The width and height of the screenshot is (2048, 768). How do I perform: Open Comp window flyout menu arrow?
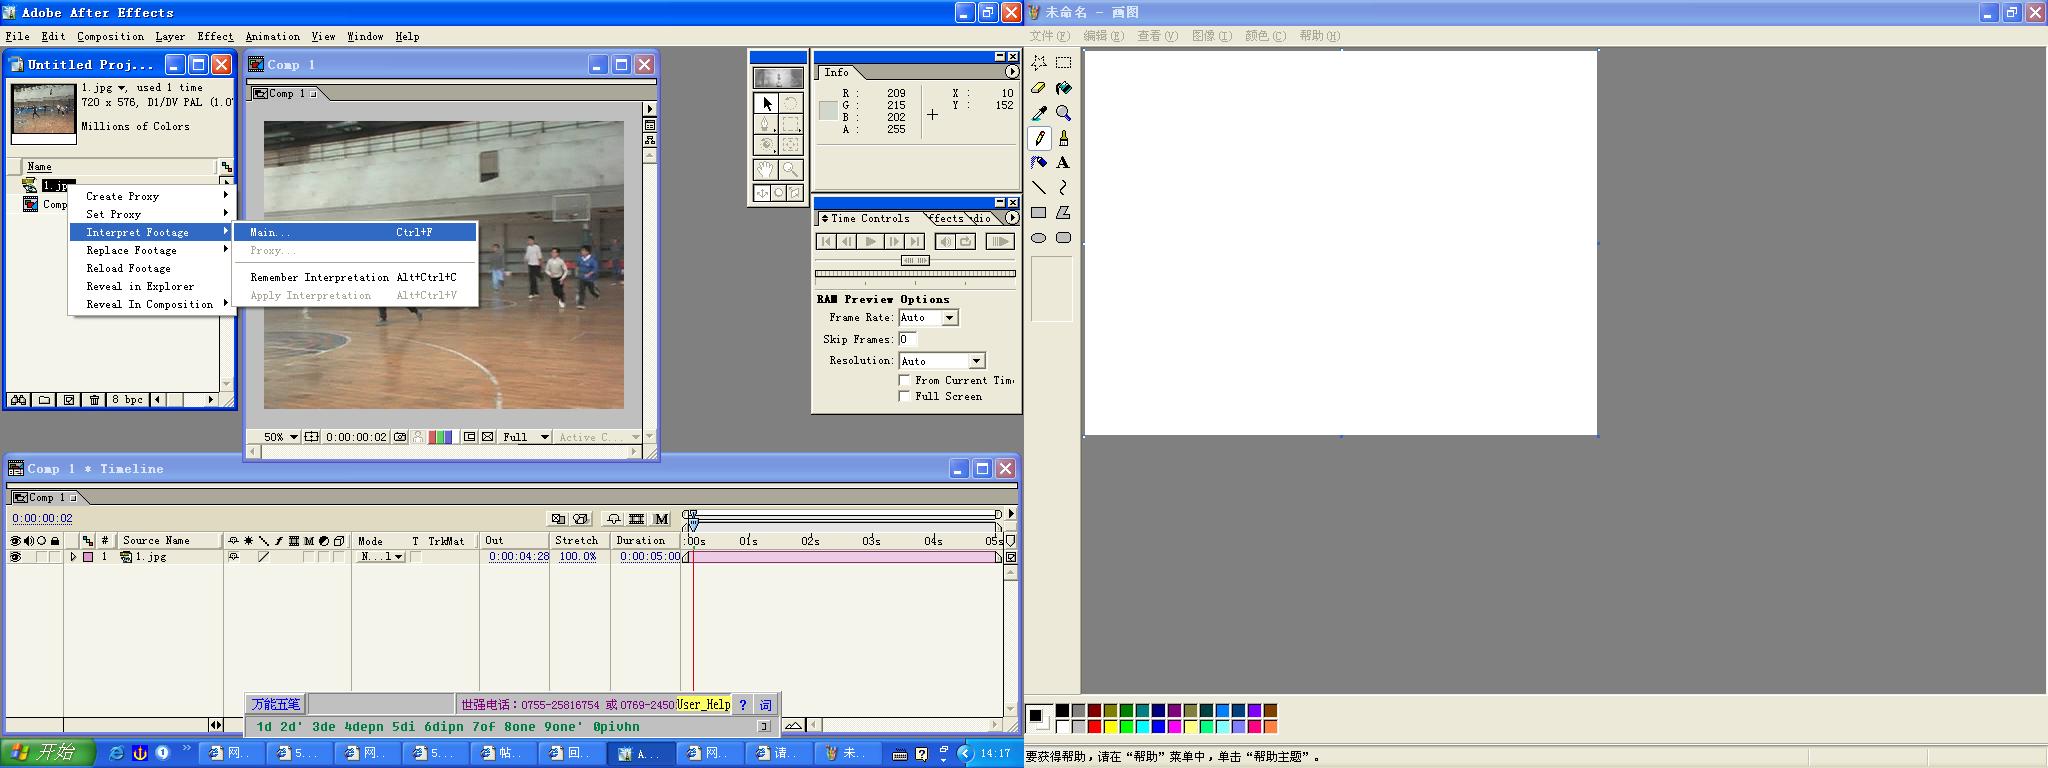pyautogui.click(x=649, y=109)
